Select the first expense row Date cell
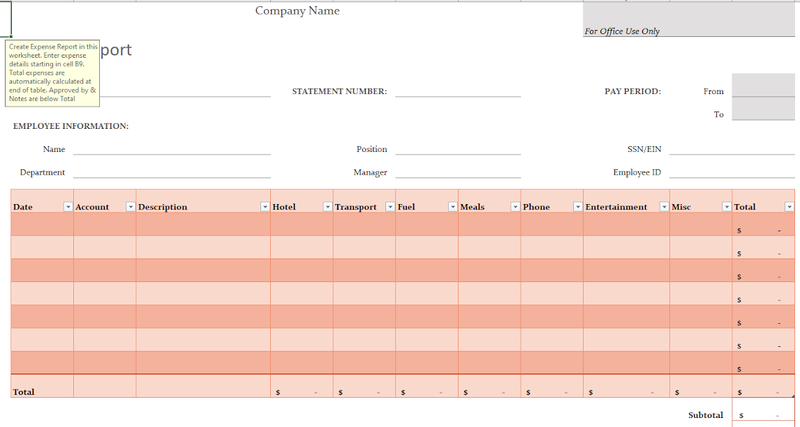800x427 pixels. 42,224
